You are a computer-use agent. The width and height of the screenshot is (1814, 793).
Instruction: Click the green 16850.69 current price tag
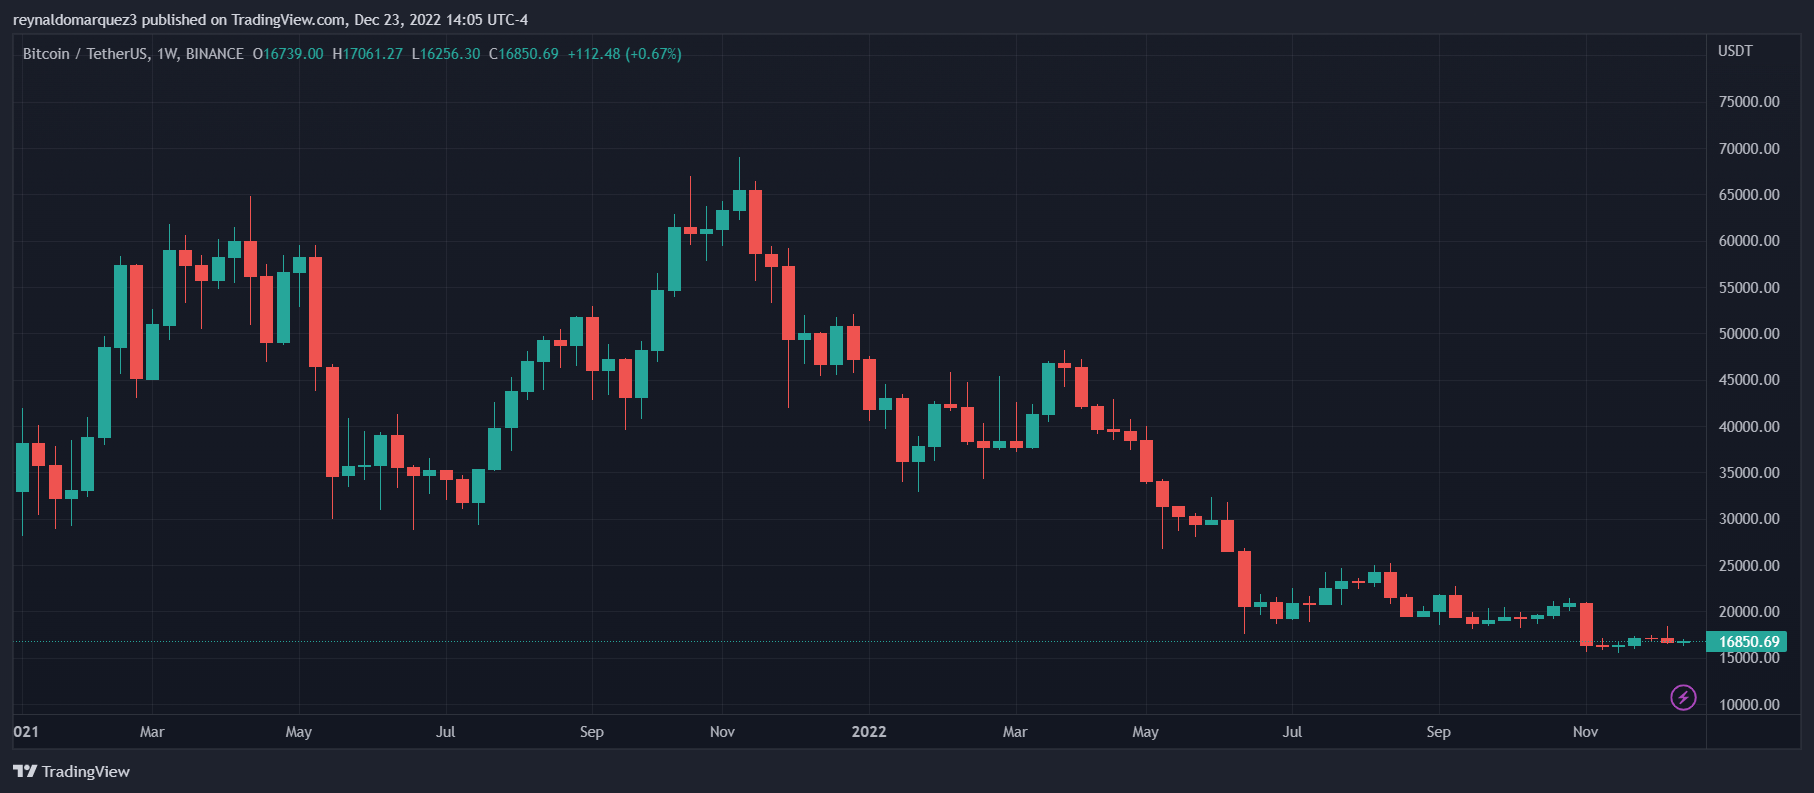pos(1748,641)
